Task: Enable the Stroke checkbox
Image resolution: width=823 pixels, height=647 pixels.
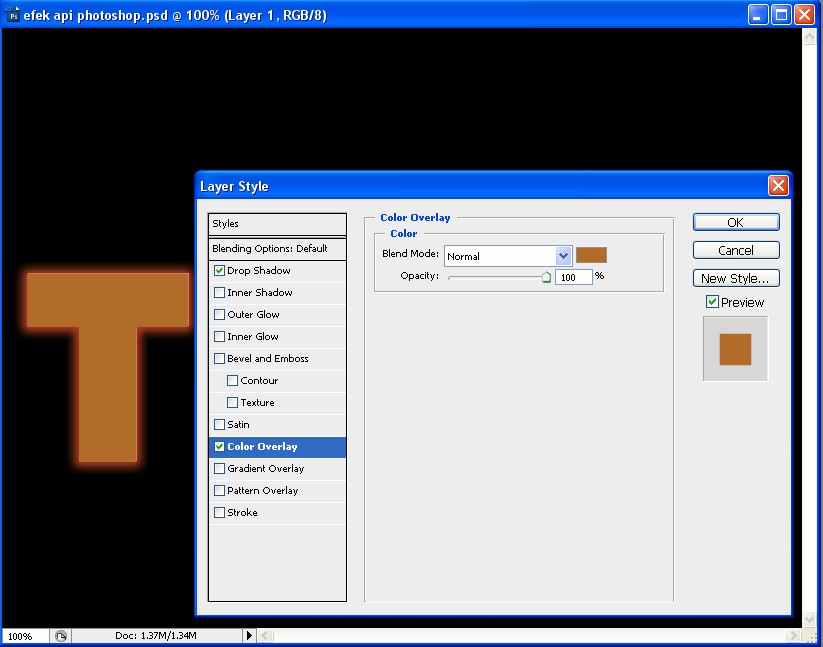Action: pyautogui.click(x=219, y=513)
